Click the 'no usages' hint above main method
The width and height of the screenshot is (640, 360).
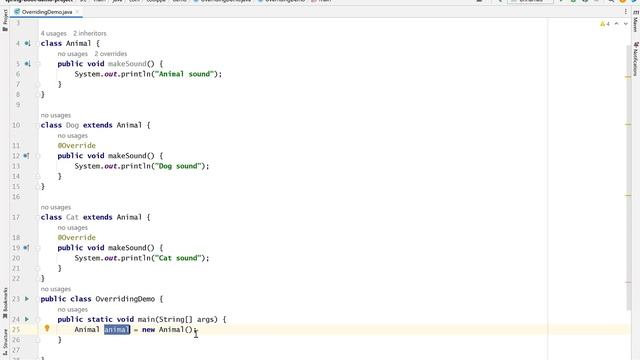72,309
